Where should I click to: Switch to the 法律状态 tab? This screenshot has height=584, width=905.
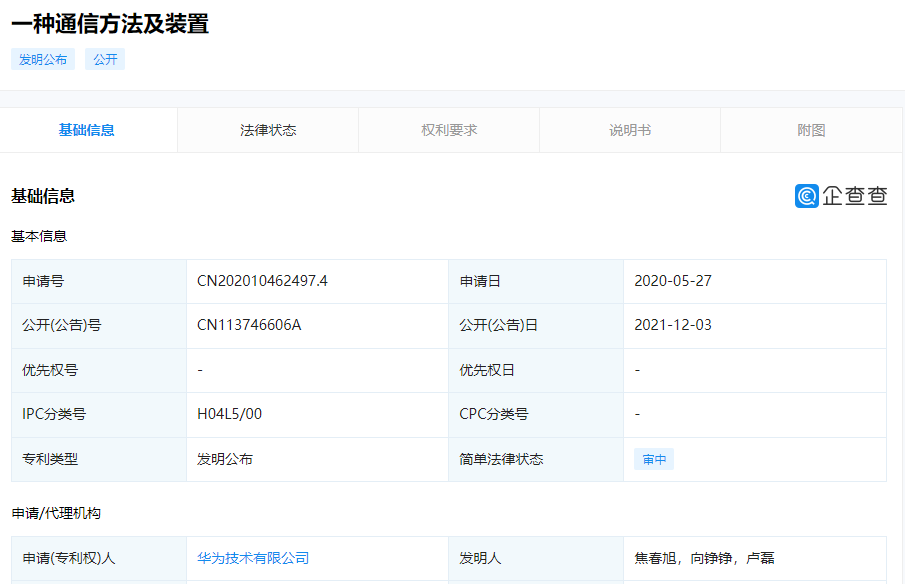[267, 129]
